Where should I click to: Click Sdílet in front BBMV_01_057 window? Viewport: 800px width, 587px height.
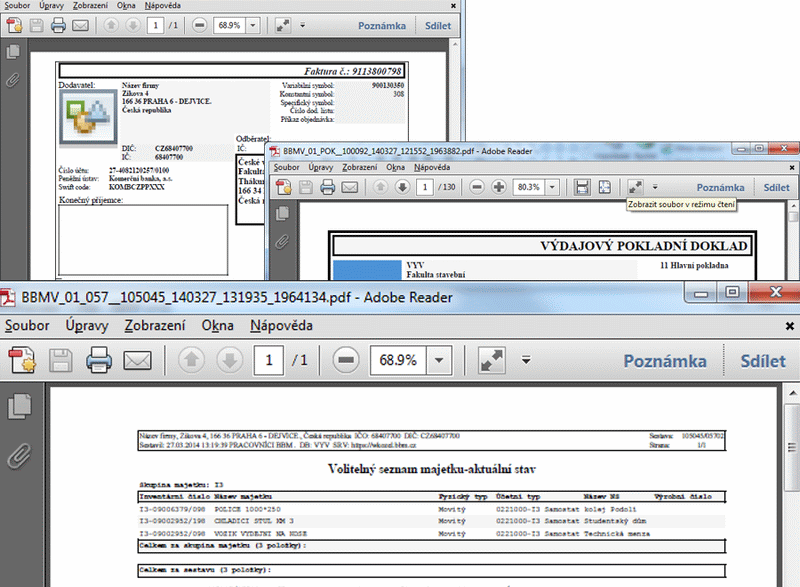[763, 361]
